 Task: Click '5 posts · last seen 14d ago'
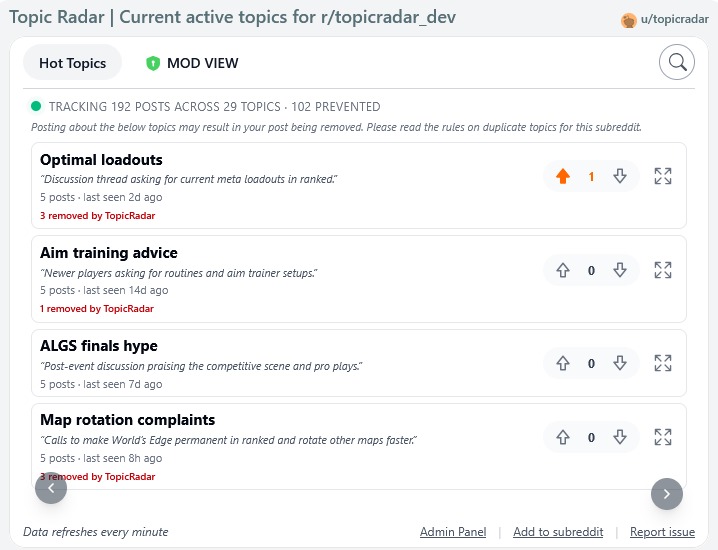[x=104, y=290]
